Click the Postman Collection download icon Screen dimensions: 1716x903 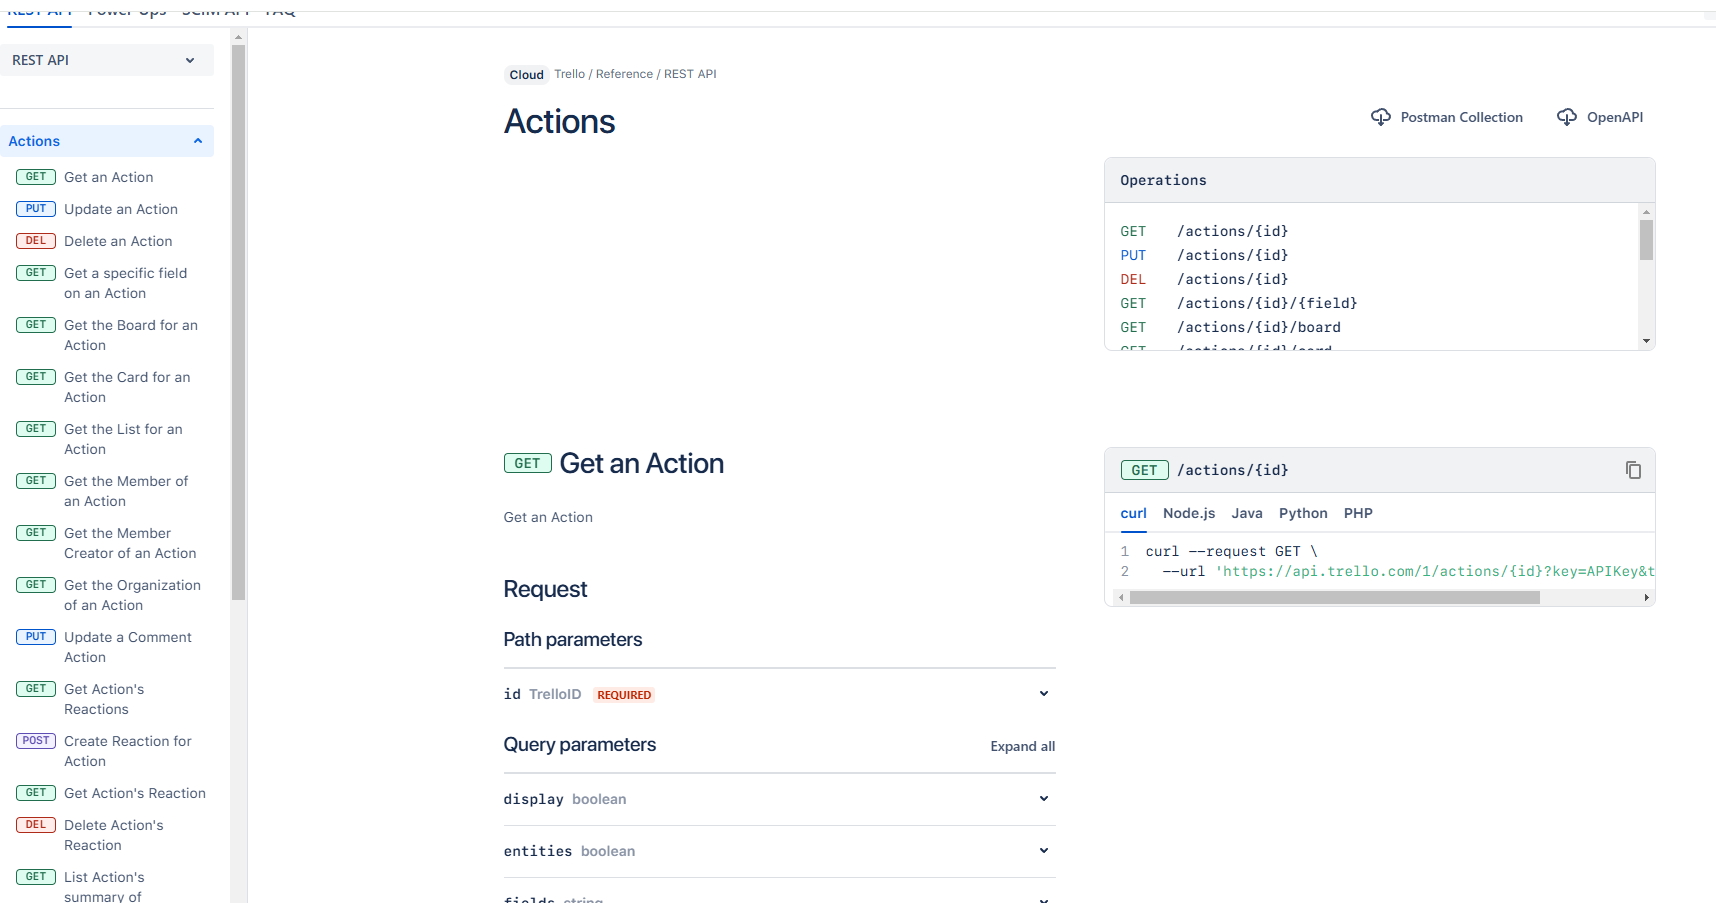pos(1380,117)
